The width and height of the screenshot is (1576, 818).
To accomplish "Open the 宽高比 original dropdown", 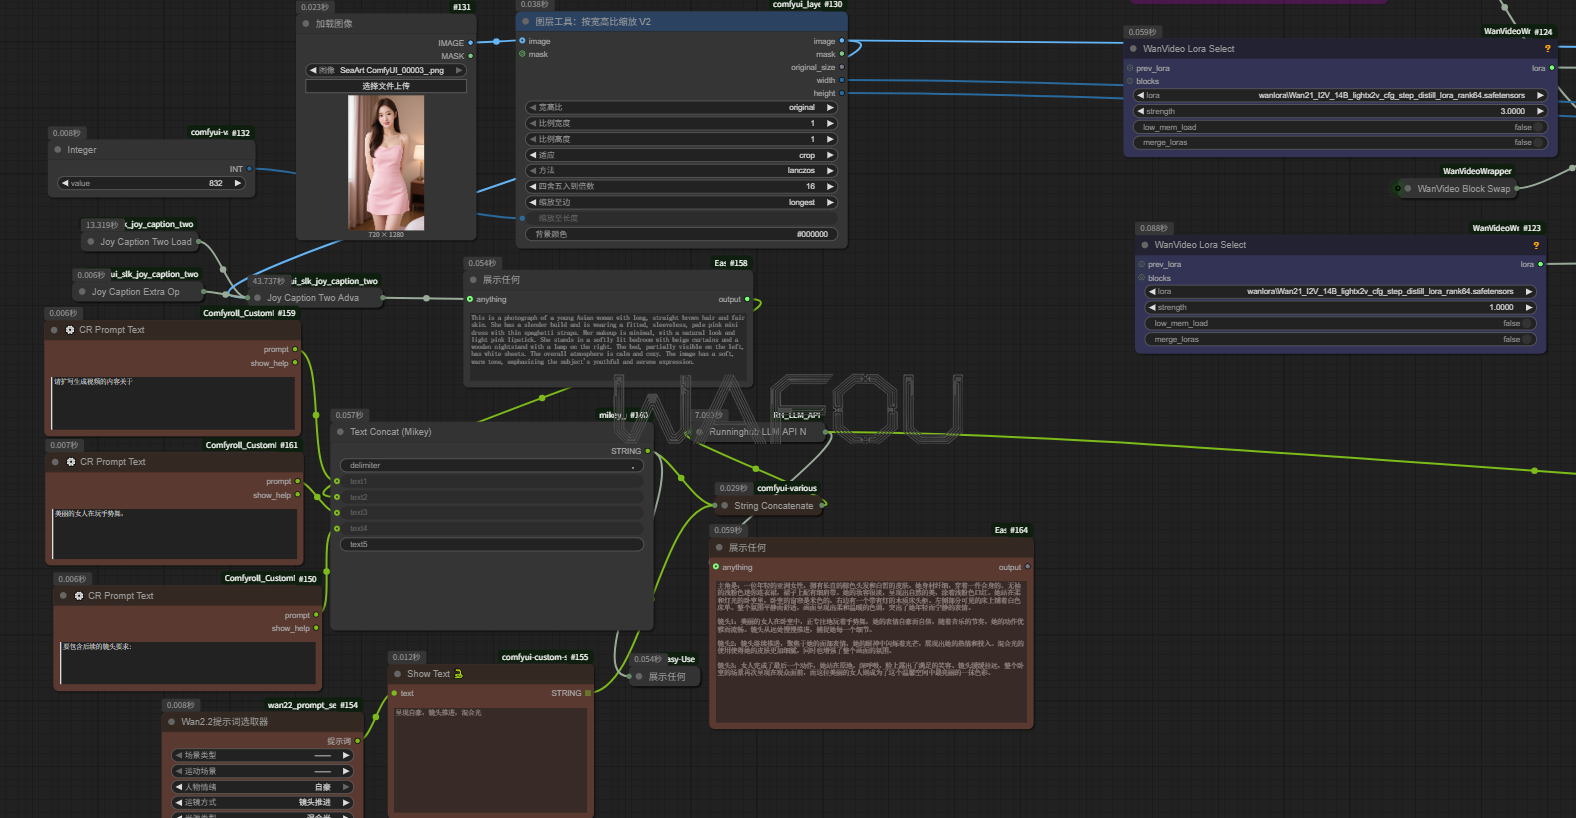I will (681, 107).
